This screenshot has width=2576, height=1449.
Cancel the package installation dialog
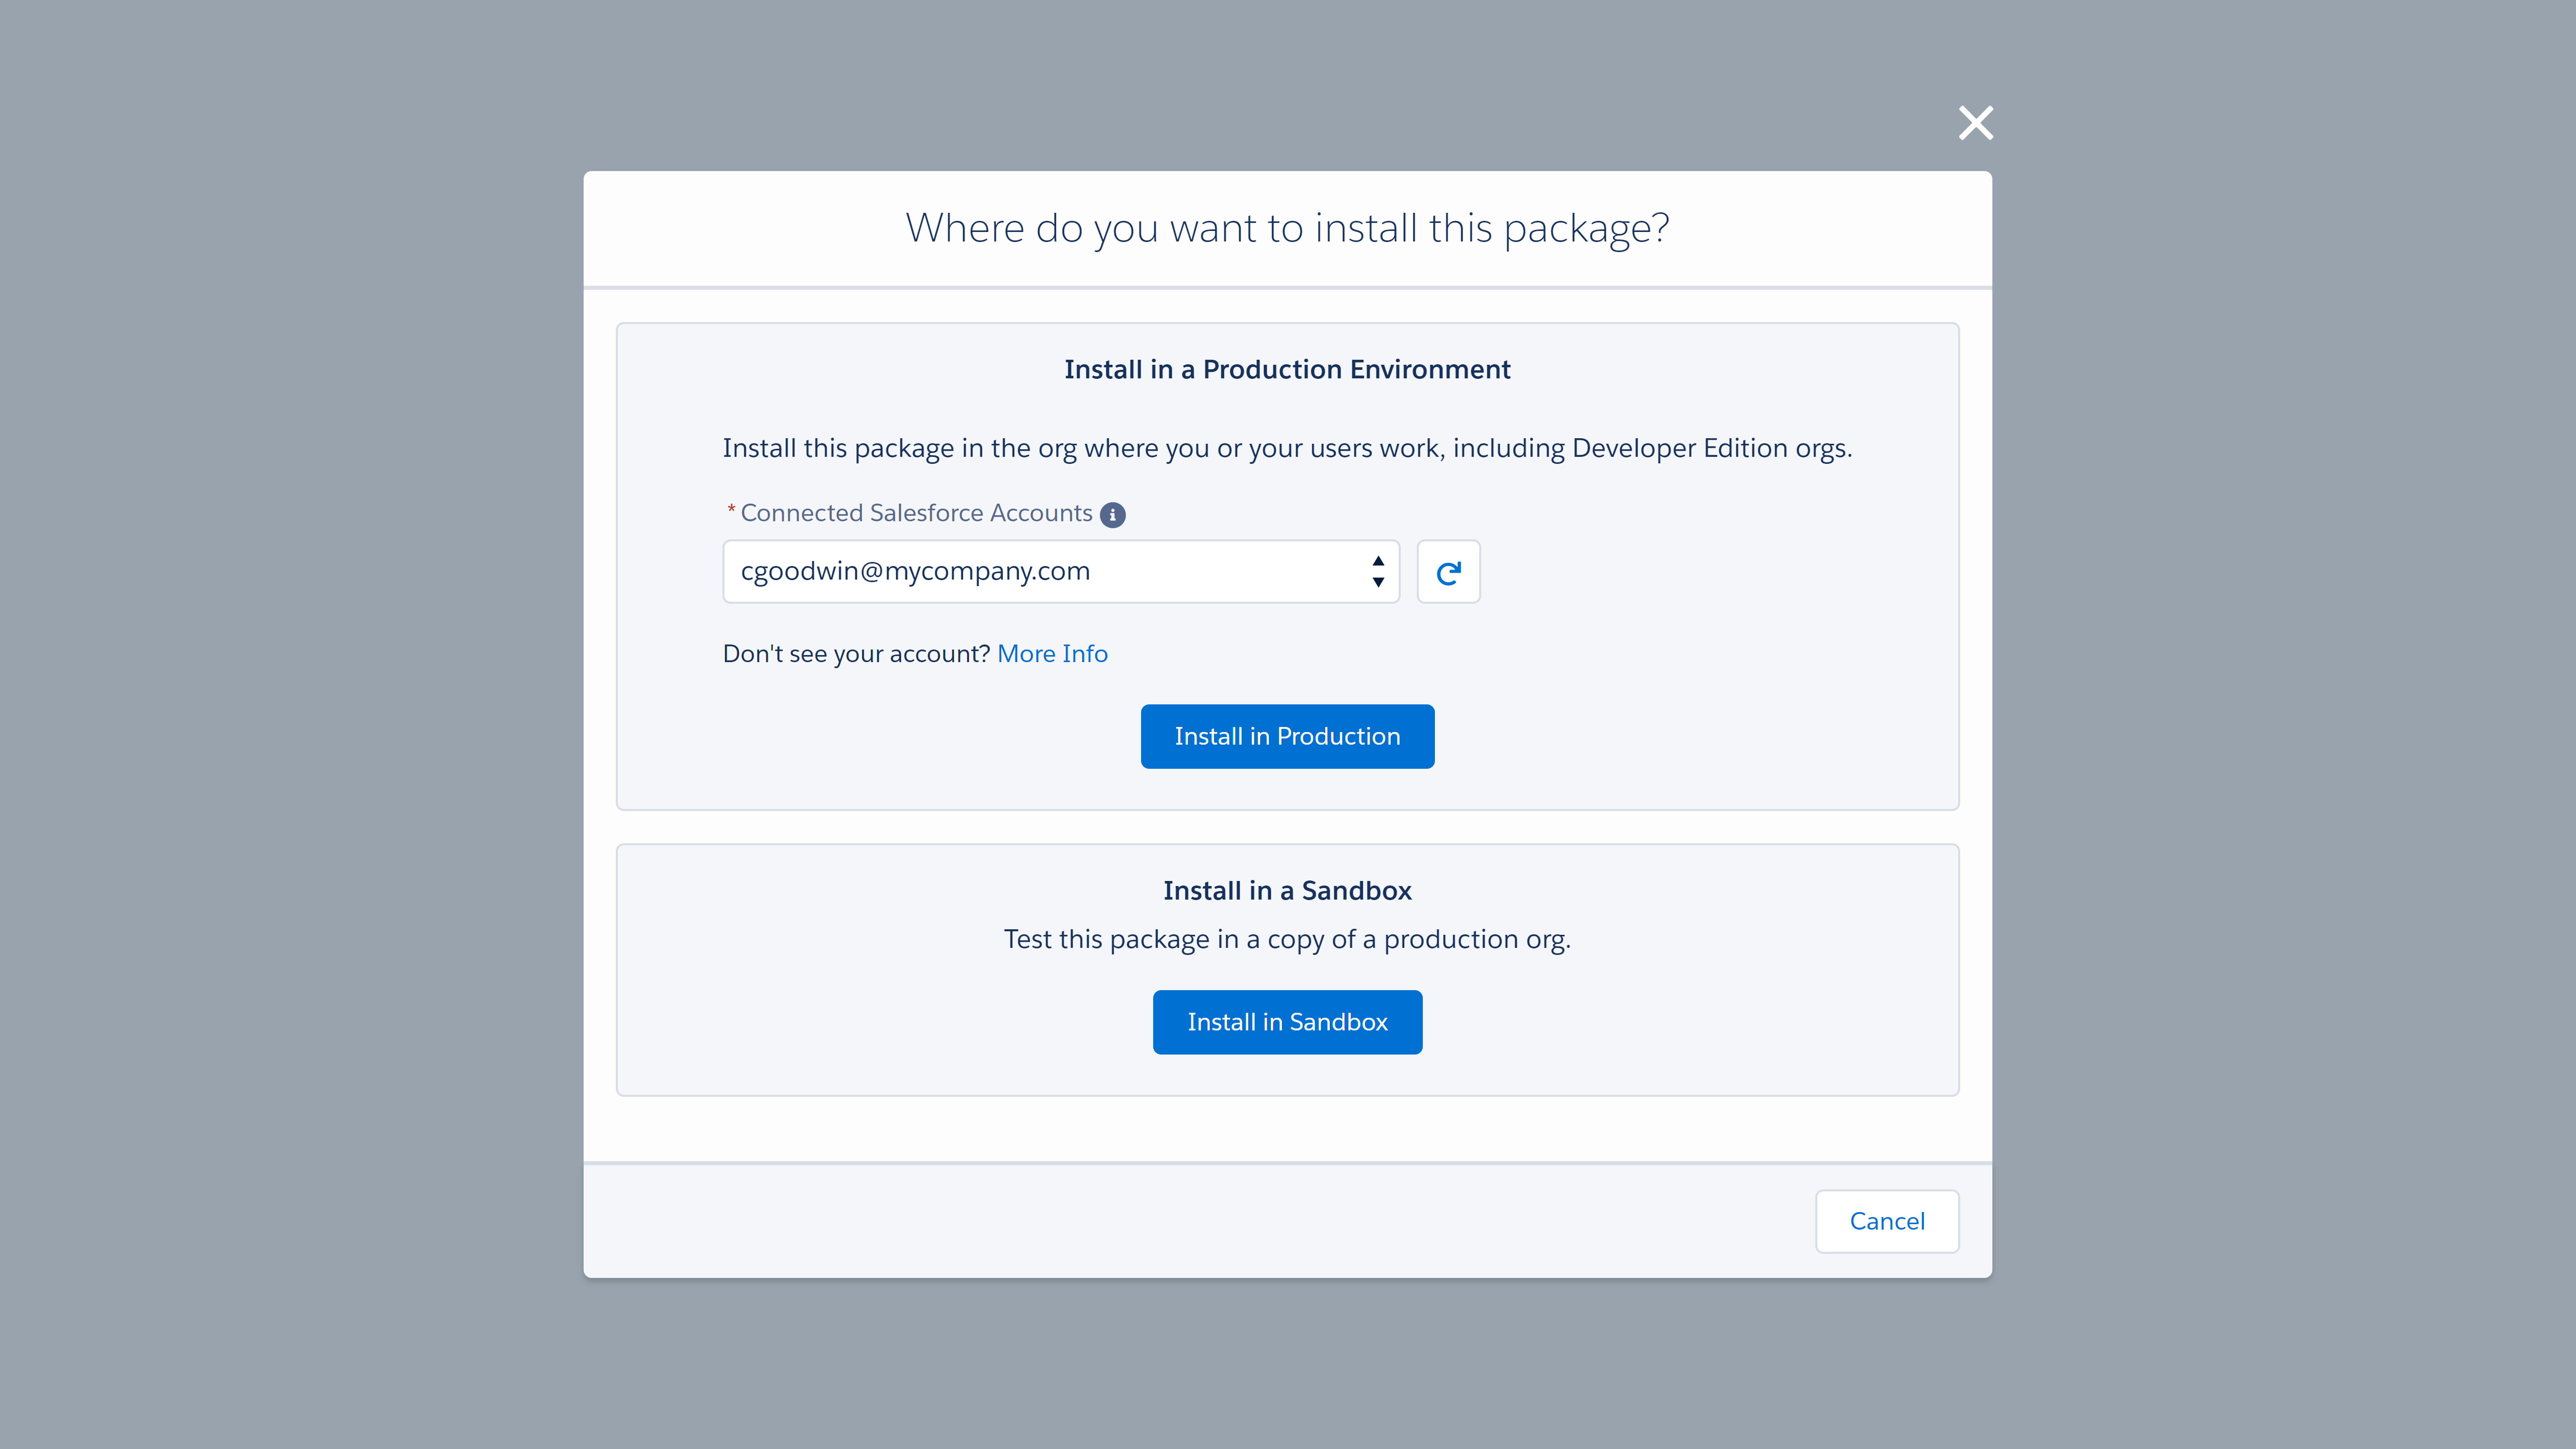(1887, 1221)
